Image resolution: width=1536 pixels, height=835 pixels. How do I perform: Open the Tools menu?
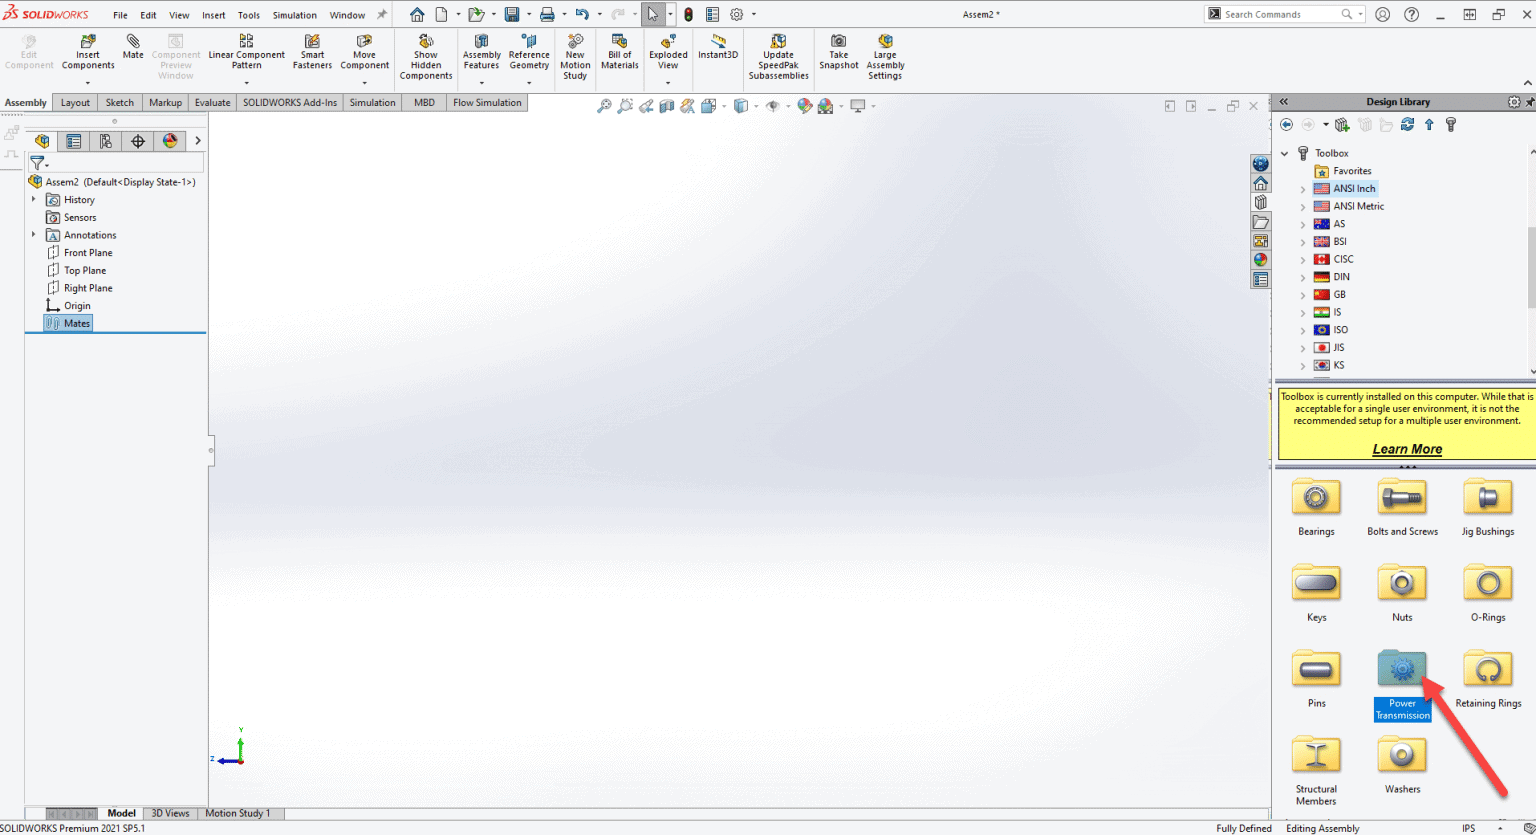pos(249,15)
